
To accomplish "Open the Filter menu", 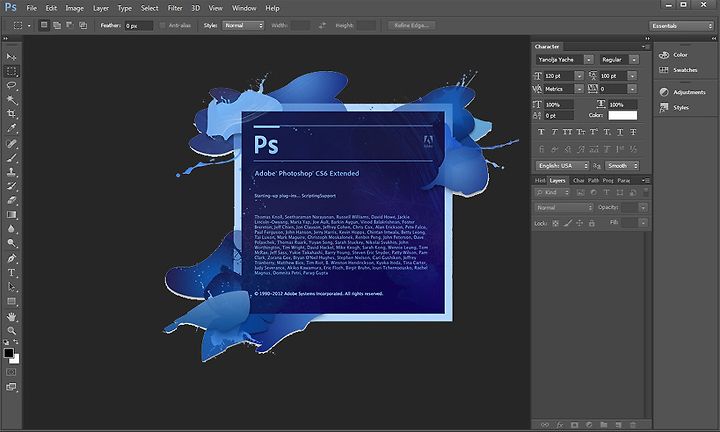I will 175,8.
